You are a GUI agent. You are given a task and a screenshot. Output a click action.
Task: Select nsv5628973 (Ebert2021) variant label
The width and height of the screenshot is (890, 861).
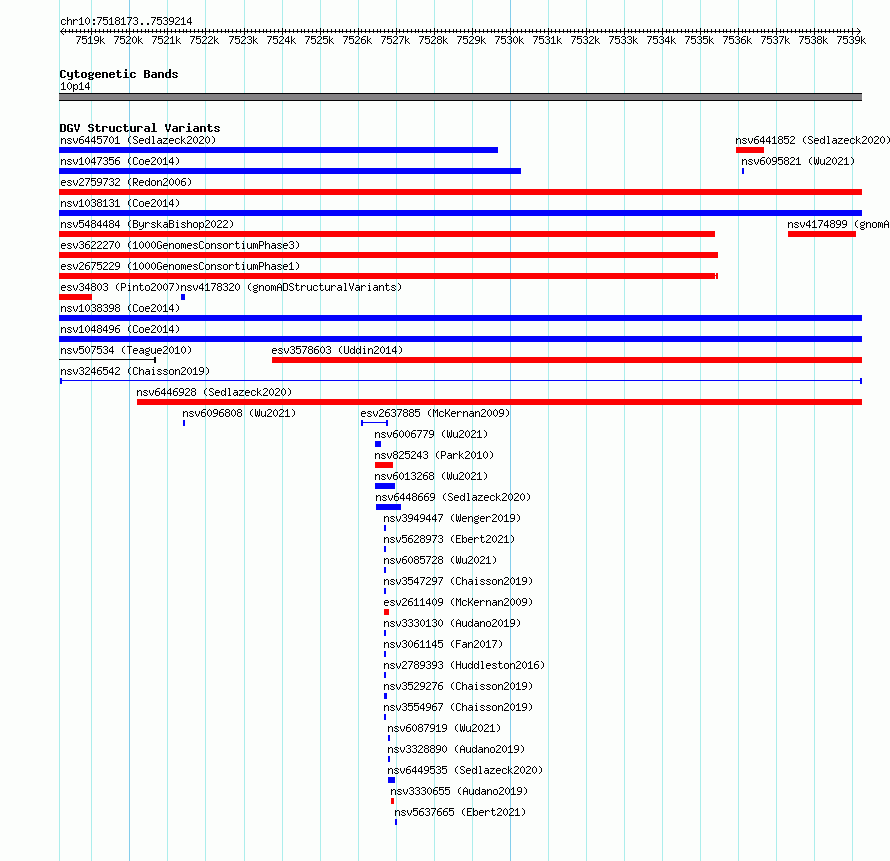coord(449,539)
